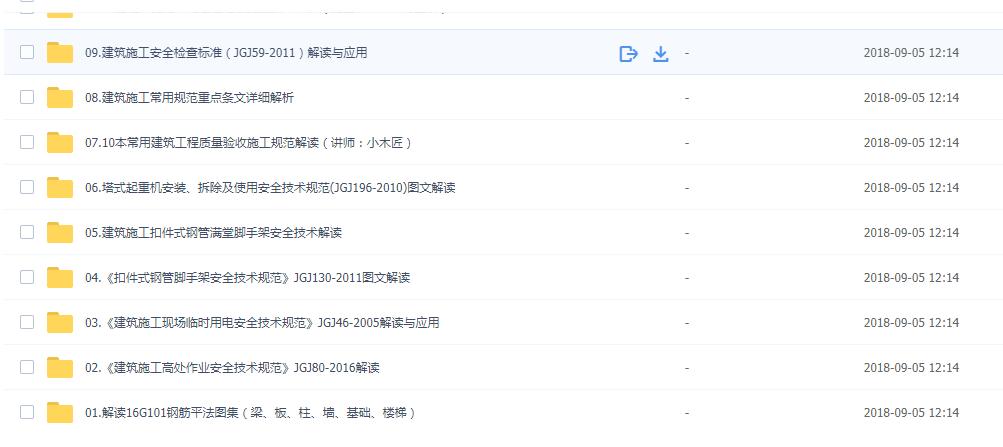Click the size dash on row 05
Screen dimensions: 1003x447
tap(686, 233)
